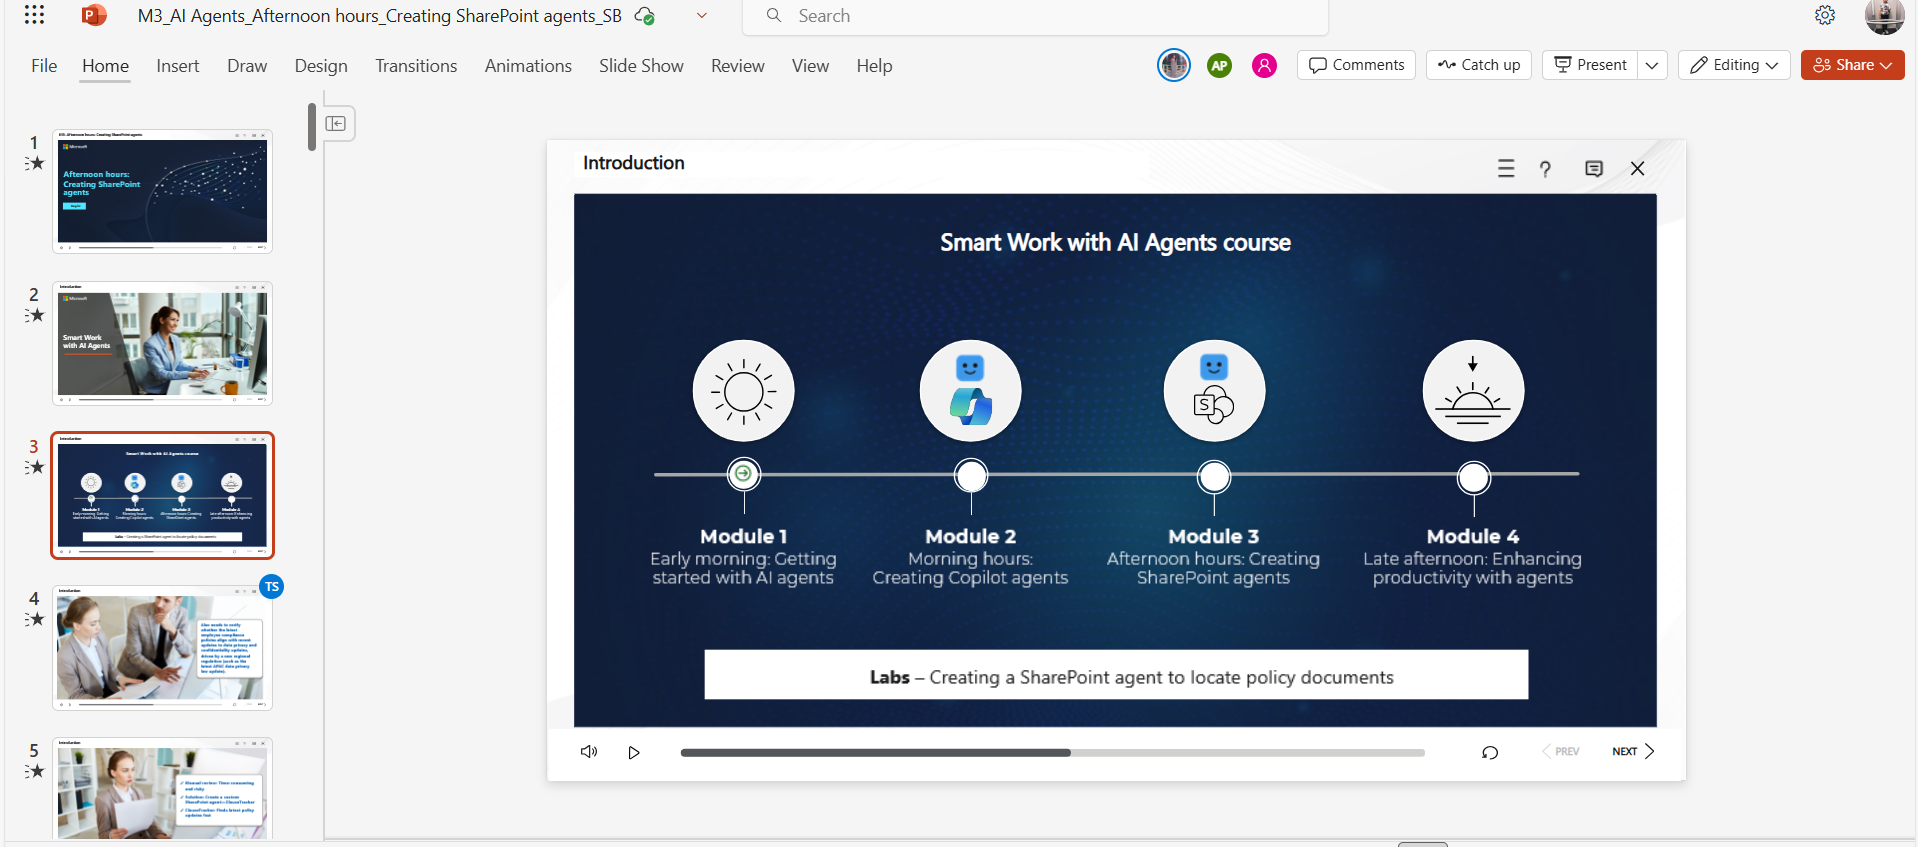
Task: Open the Review tab
Action: pos(738,66)
